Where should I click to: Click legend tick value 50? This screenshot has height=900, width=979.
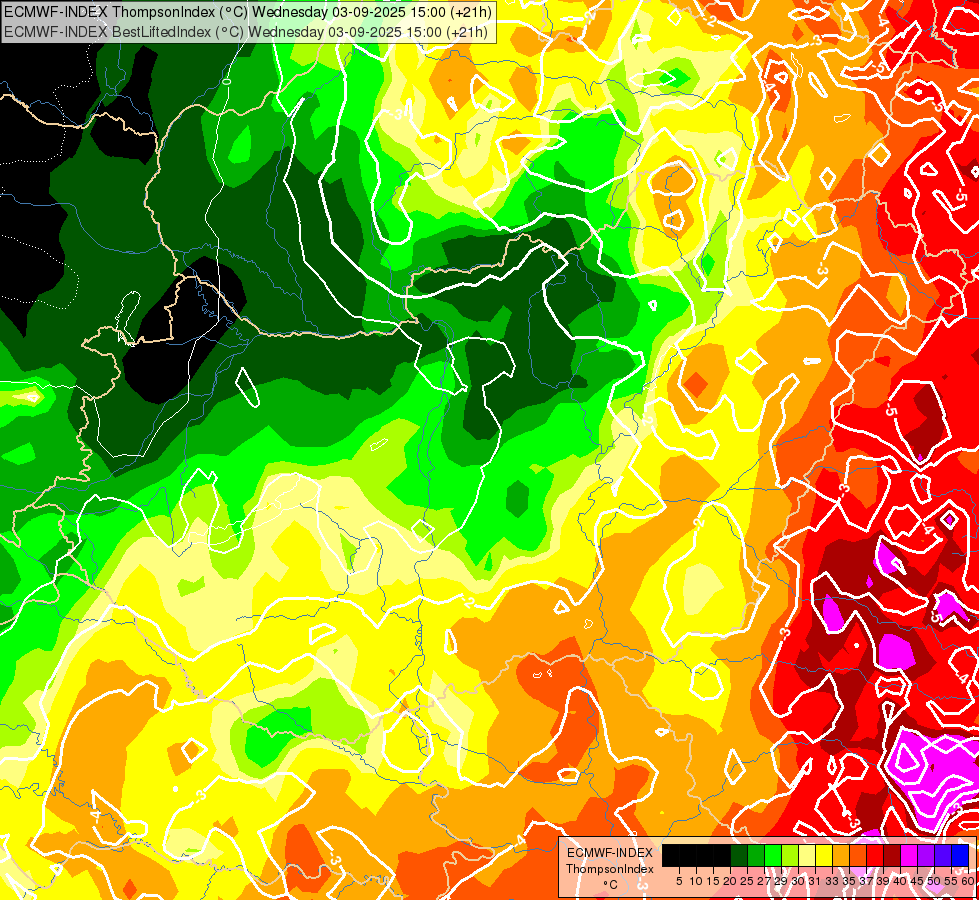pos(933,881)
